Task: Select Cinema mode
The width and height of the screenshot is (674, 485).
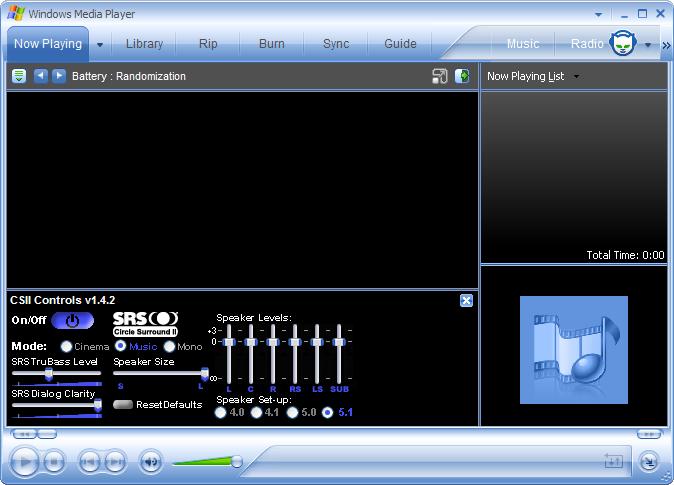Action: click(66, 346)
